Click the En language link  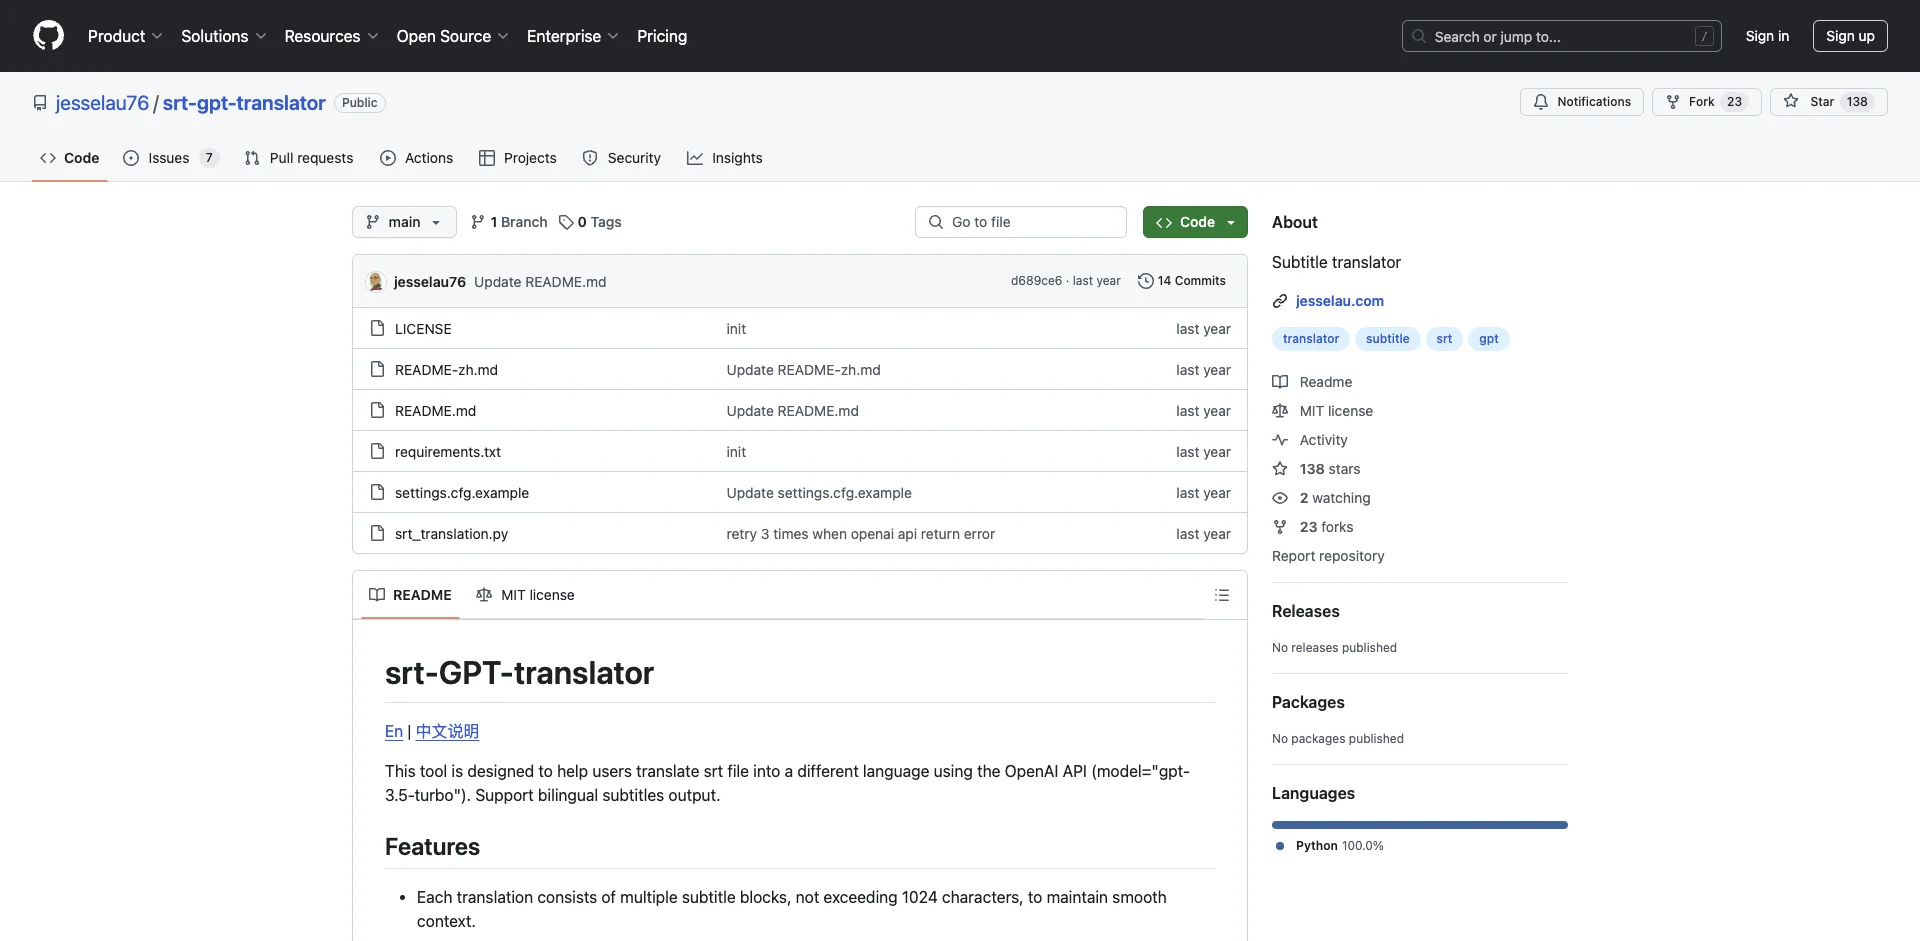point(394,732)
